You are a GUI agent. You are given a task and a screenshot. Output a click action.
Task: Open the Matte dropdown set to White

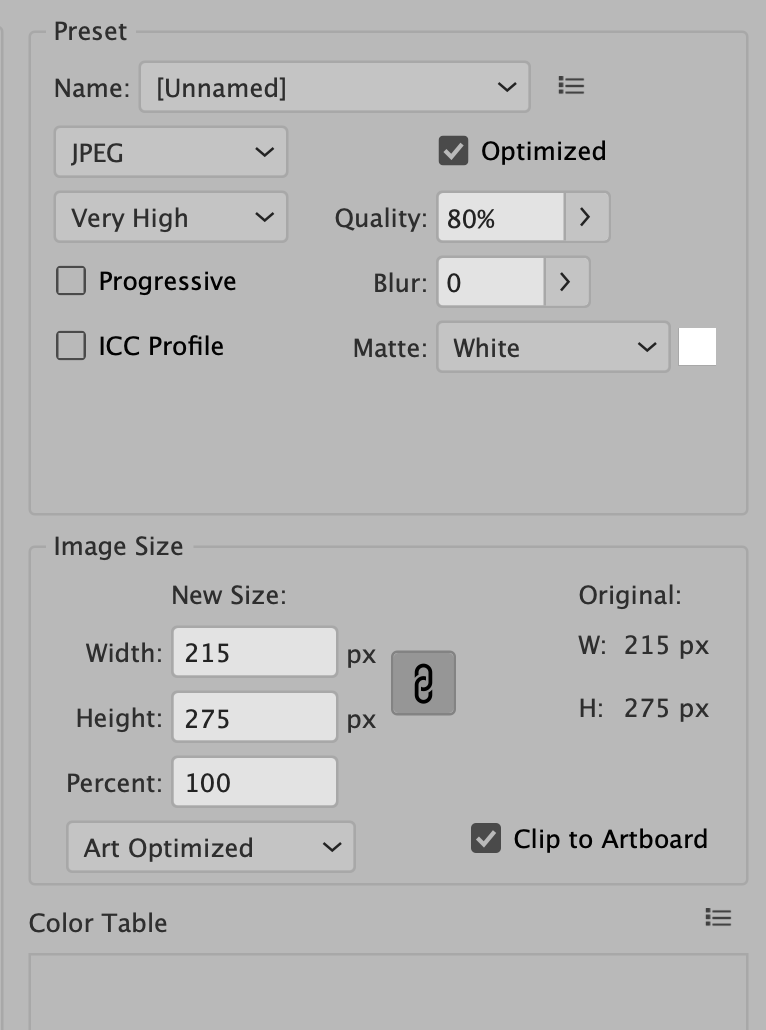coord(553,347)
